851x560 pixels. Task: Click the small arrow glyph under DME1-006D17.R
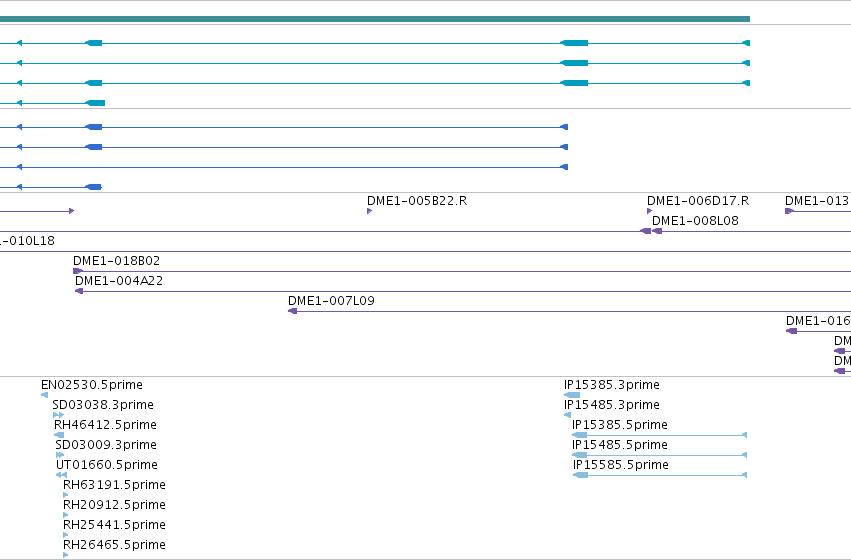pyautogui.click(x=650, y=211)
